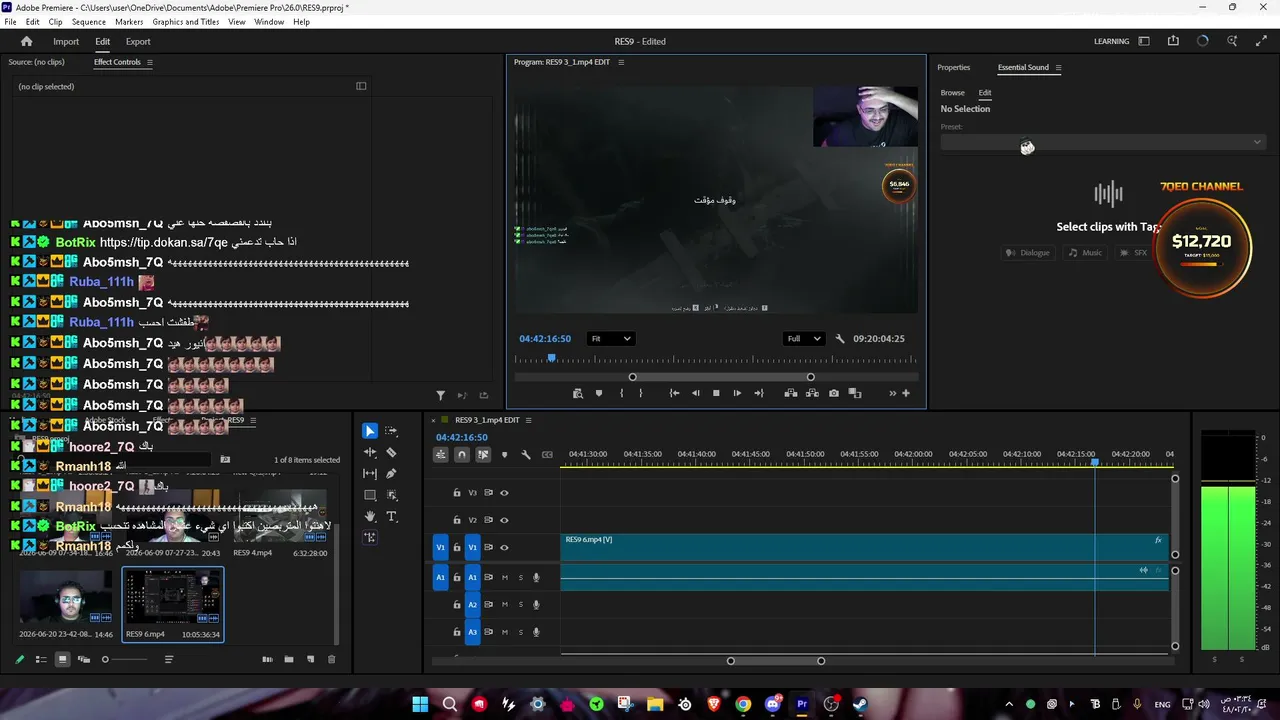Screen dimensions: 1280x720
Task: Activate the Slip tool
Action: [x=370, y=474]
